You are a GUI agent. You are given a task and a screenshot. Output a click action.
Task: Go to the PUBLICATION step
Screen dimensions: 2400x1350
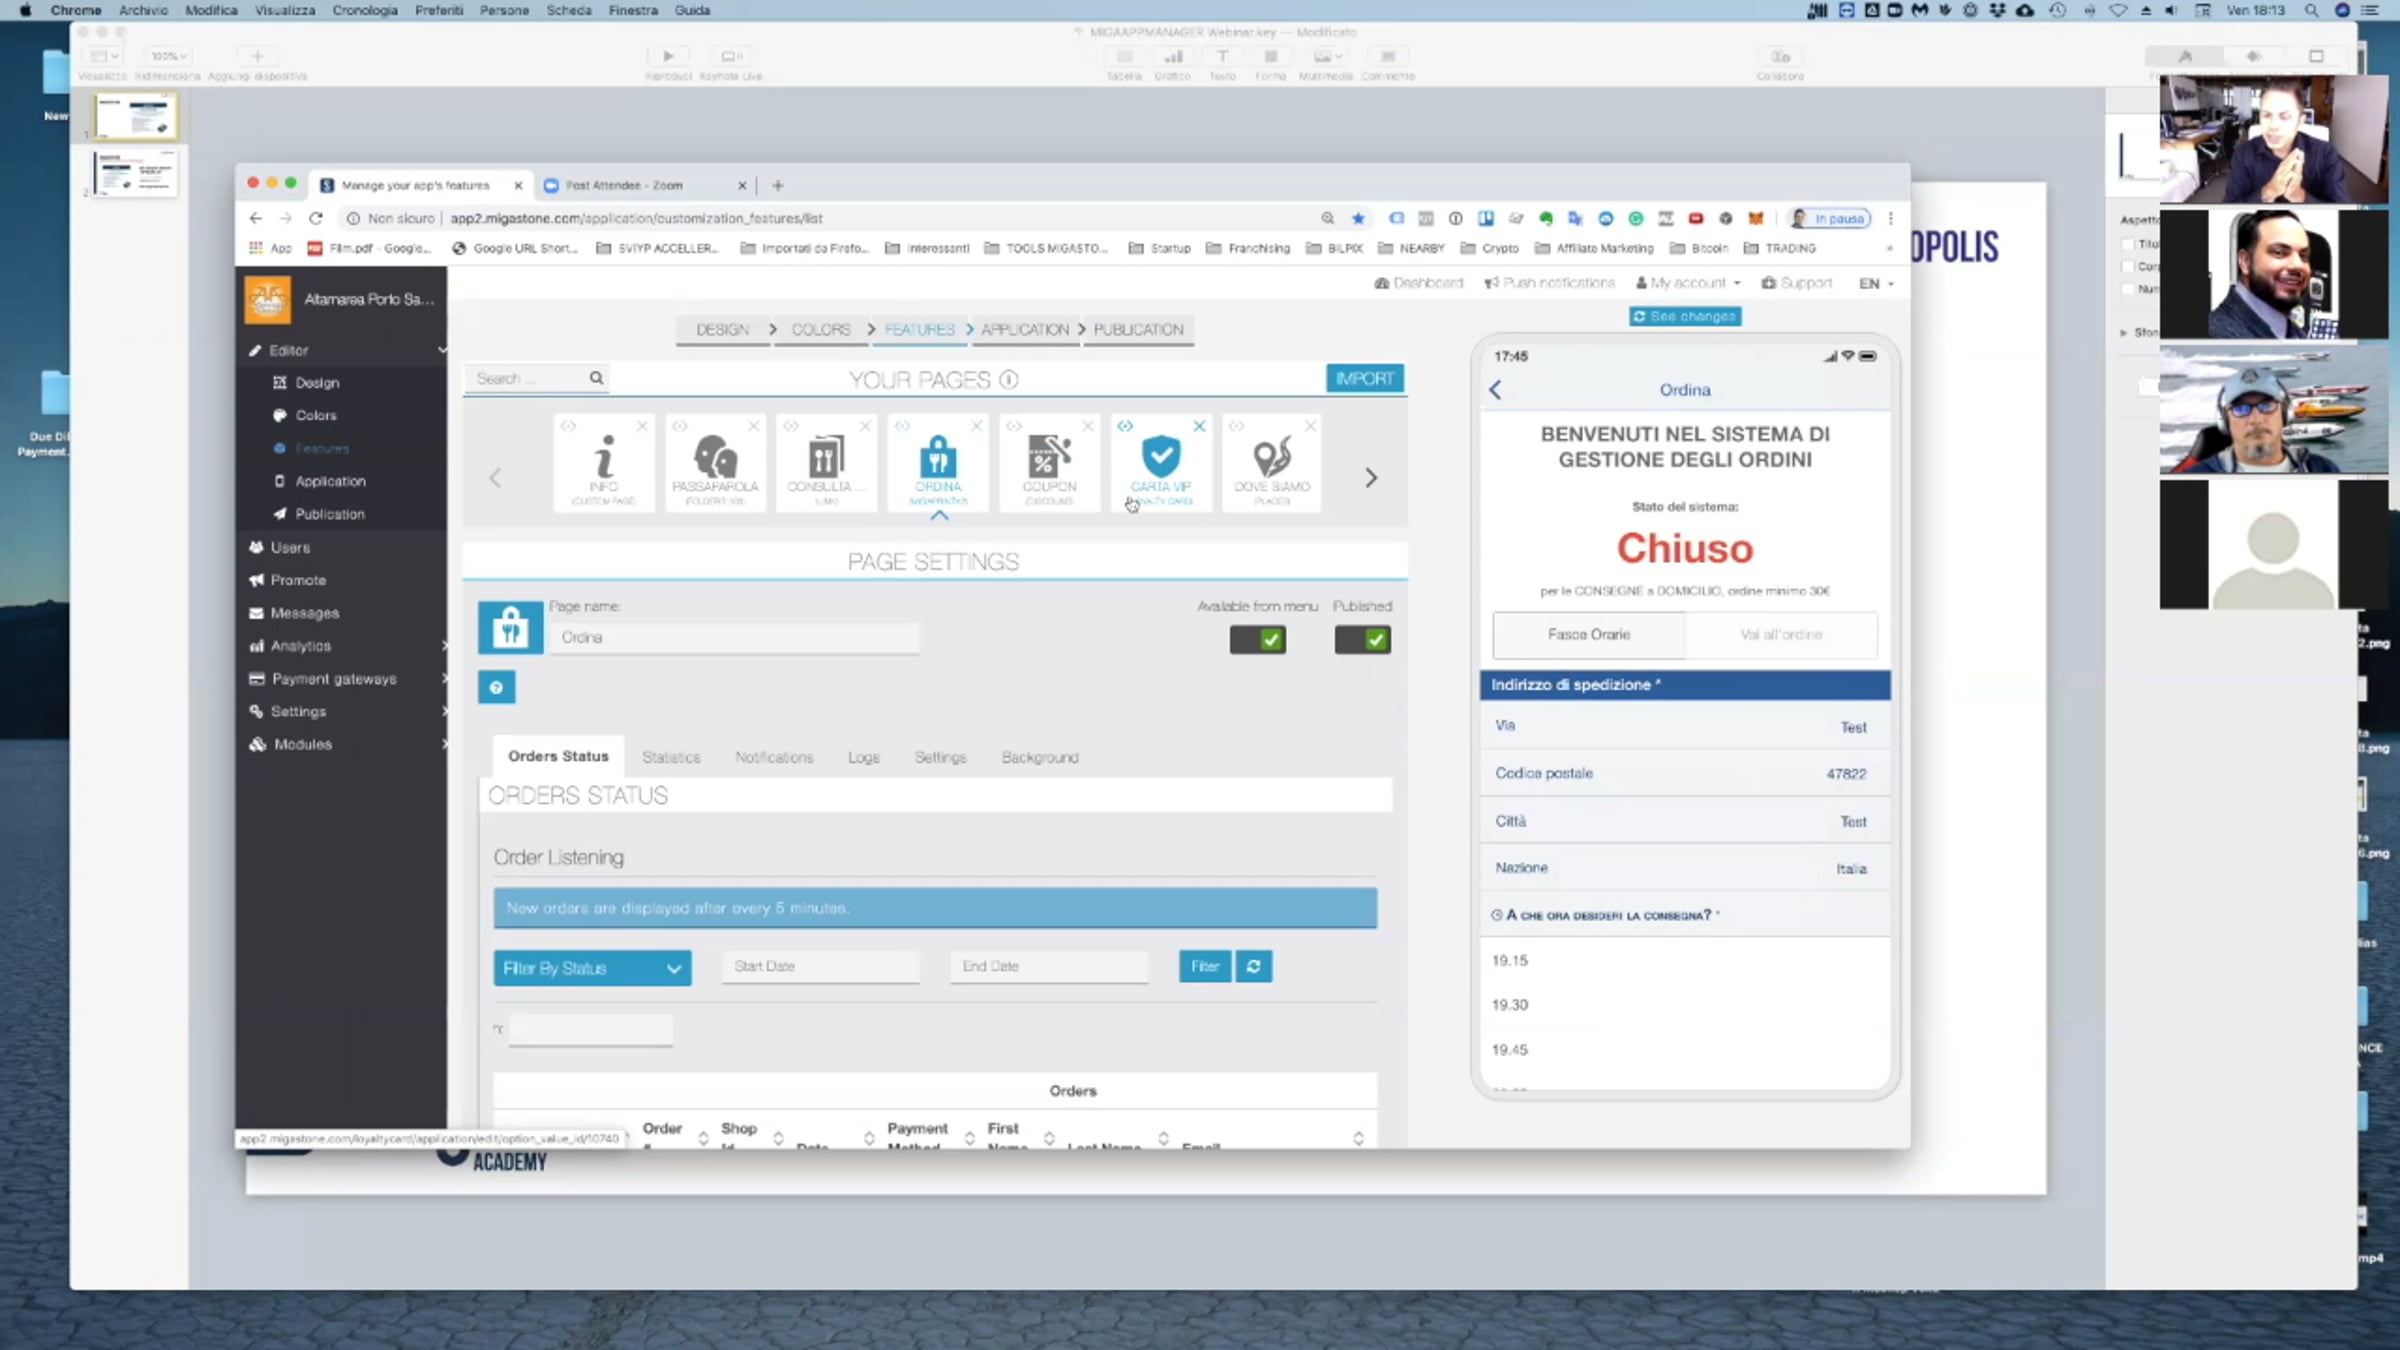point(1138,329)
